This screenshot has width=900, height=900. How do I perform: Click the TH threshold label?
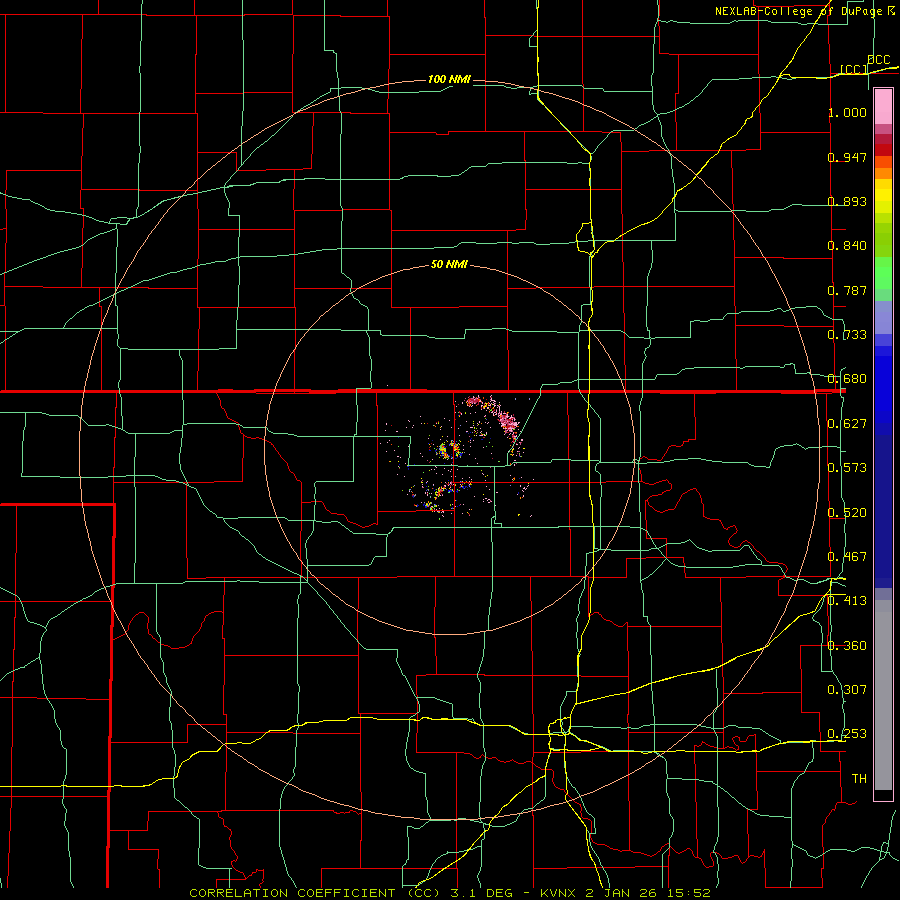point(859,779)
